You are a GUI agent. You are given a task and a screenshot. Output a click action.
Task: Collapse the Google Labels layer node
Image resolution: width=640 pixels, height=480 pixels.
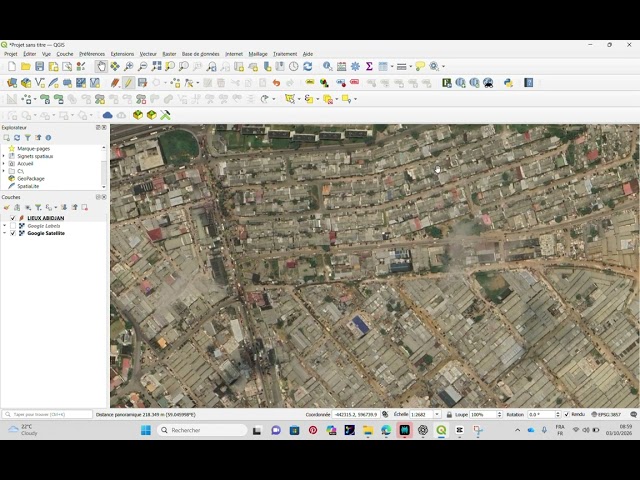pyautogui.click(x=4, y=226)
